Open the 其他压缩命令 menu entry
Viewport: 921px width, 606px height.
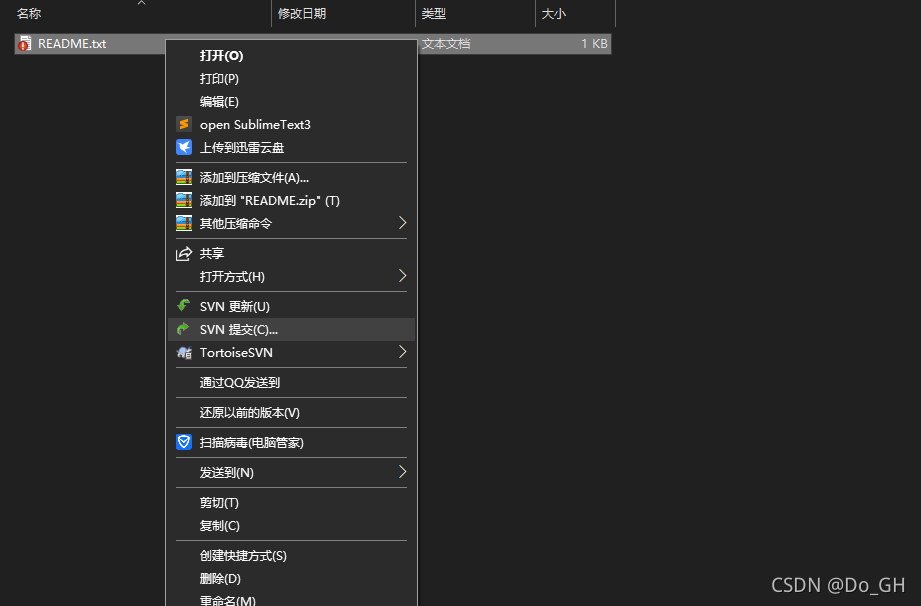[291, 223]
